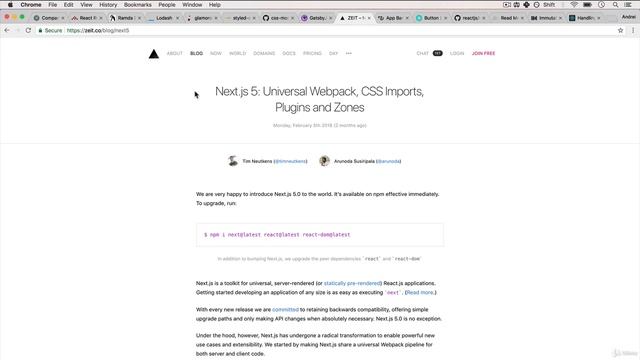Click Tim Neutkens' avatar
This screenshot has height=360, width=640.
233,161
